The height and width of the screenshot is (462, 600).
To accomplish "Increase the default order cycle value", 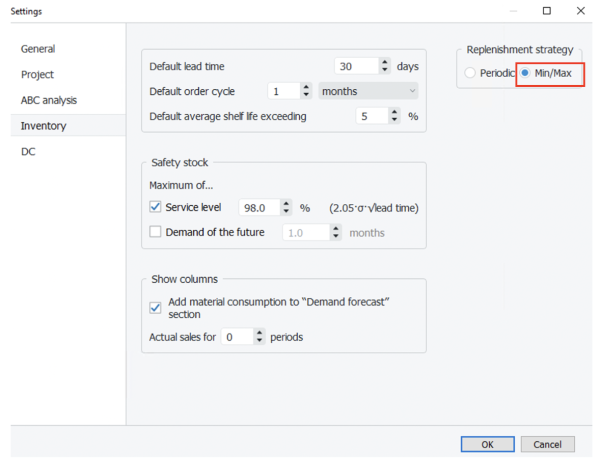I will click(306, 87).
